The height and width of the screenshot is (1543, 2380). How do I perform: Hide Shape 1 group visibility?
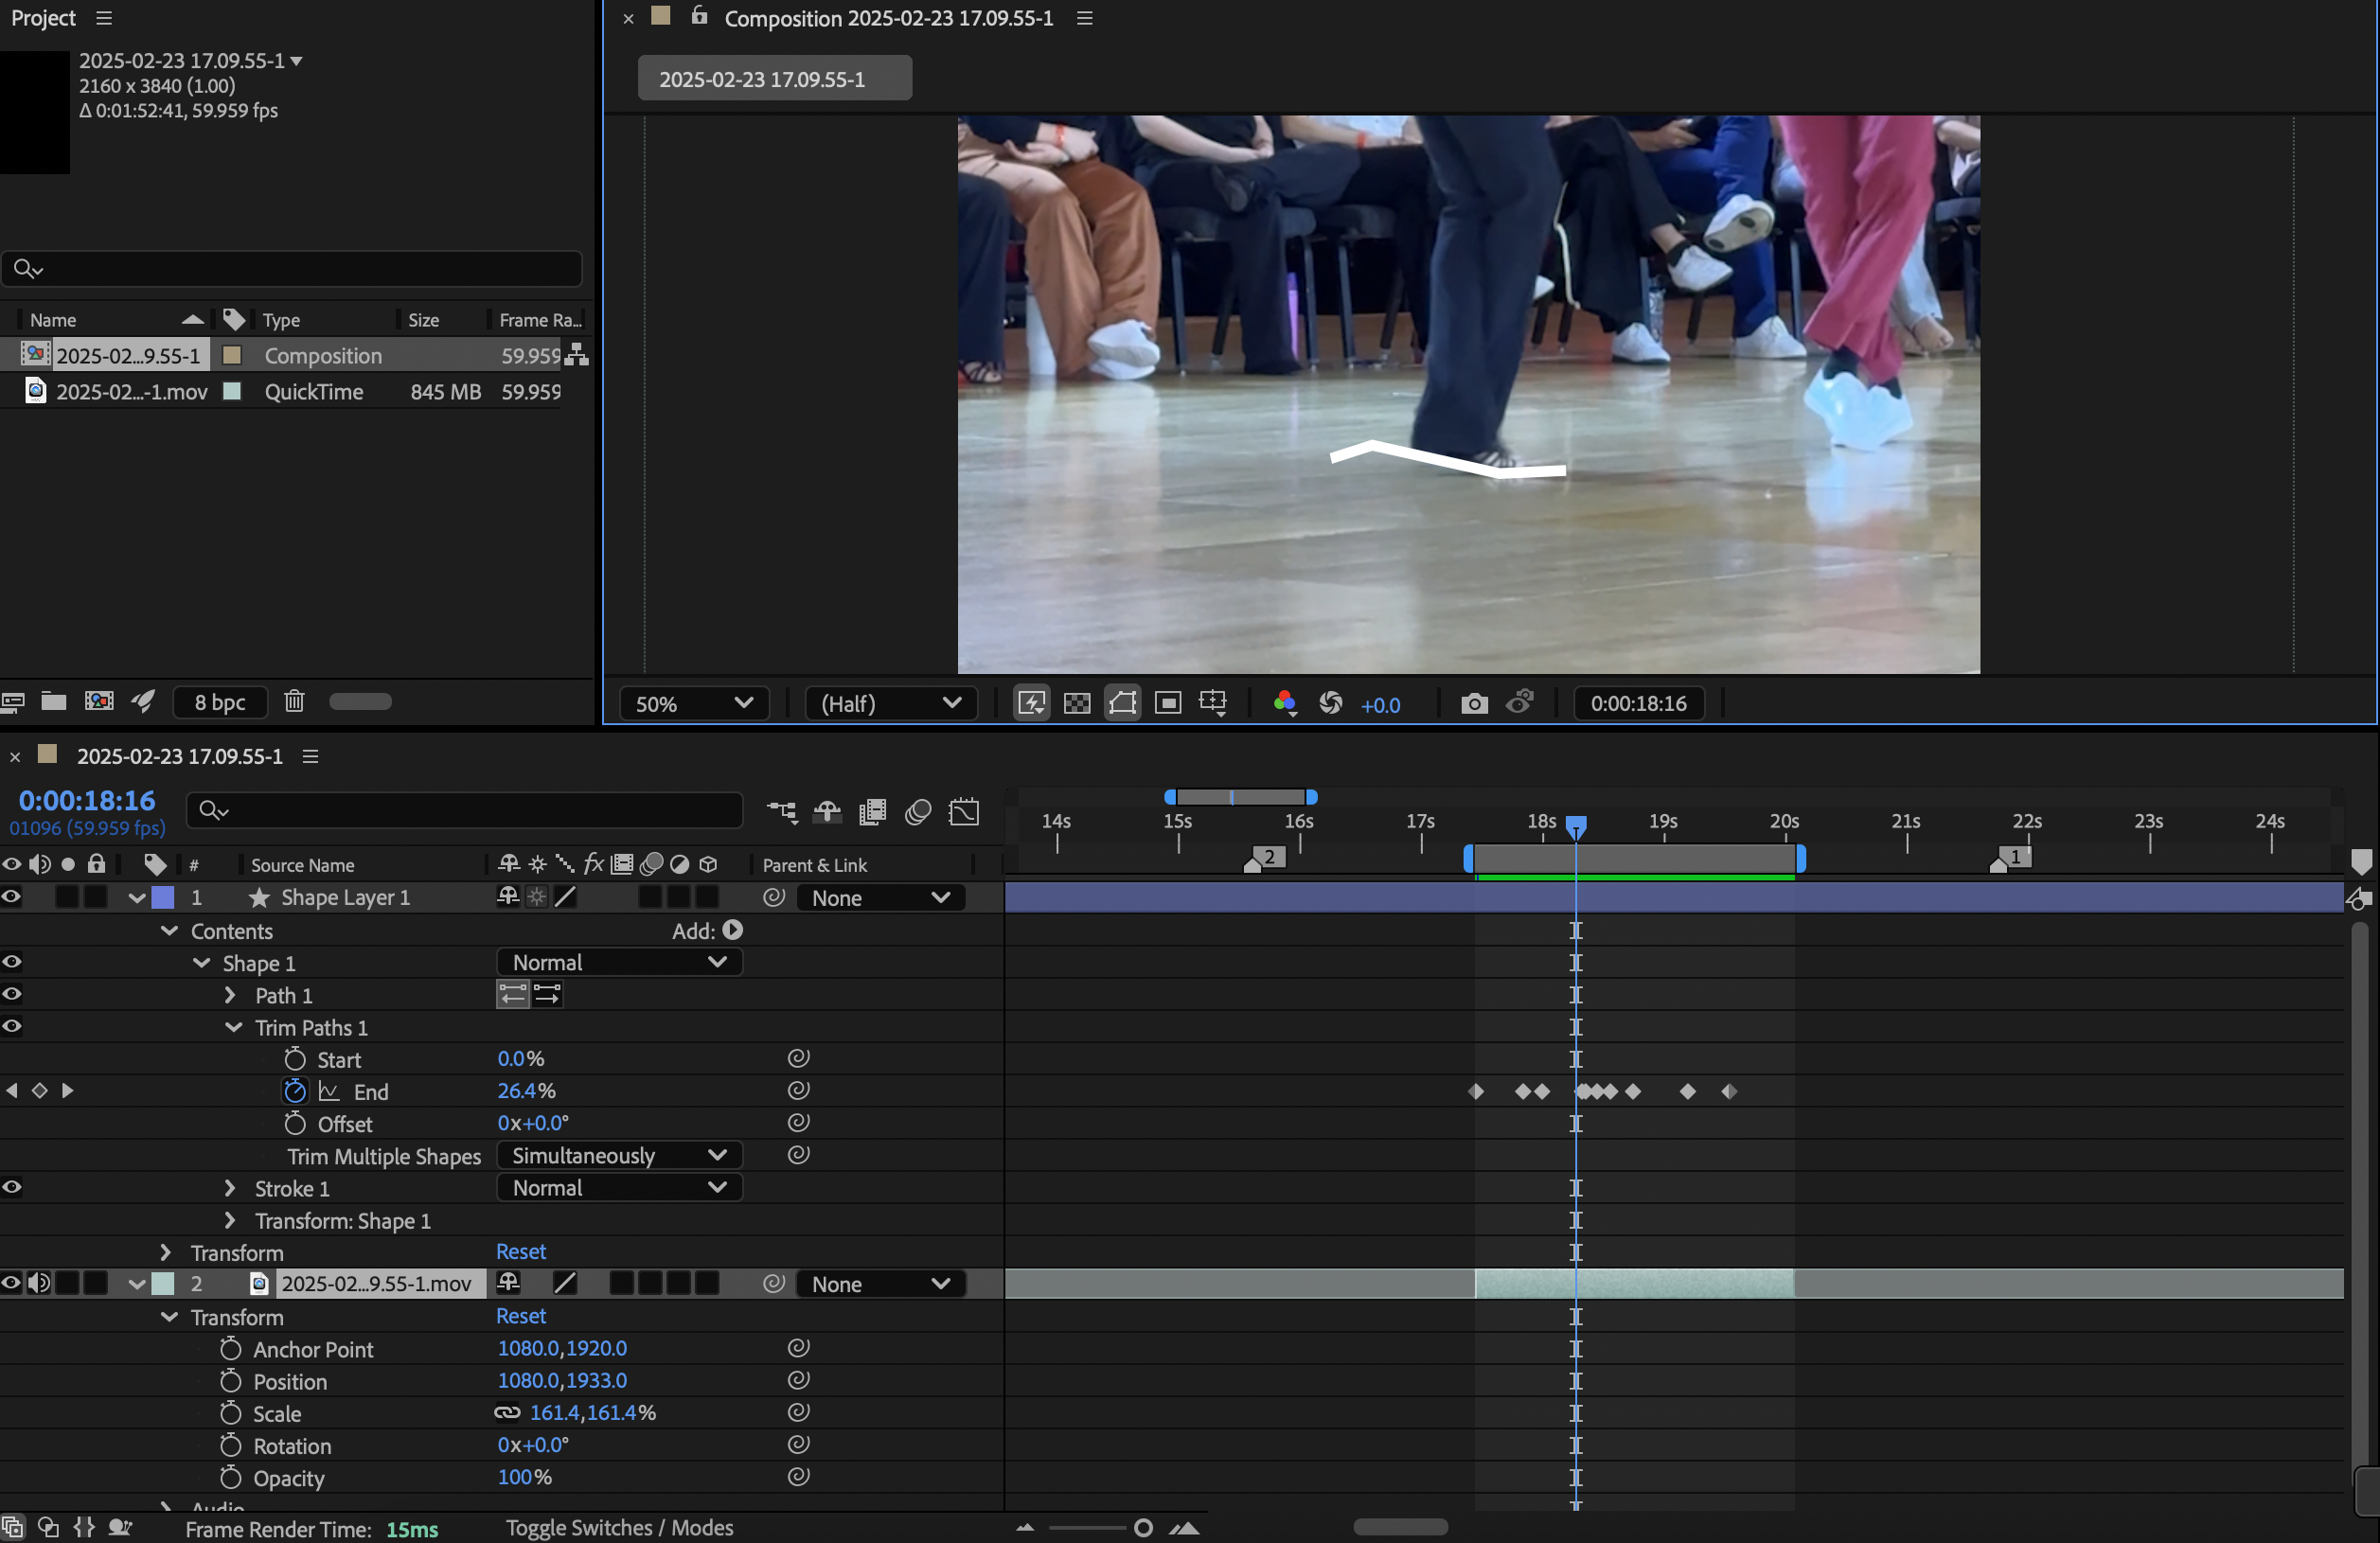coord(11,962)
